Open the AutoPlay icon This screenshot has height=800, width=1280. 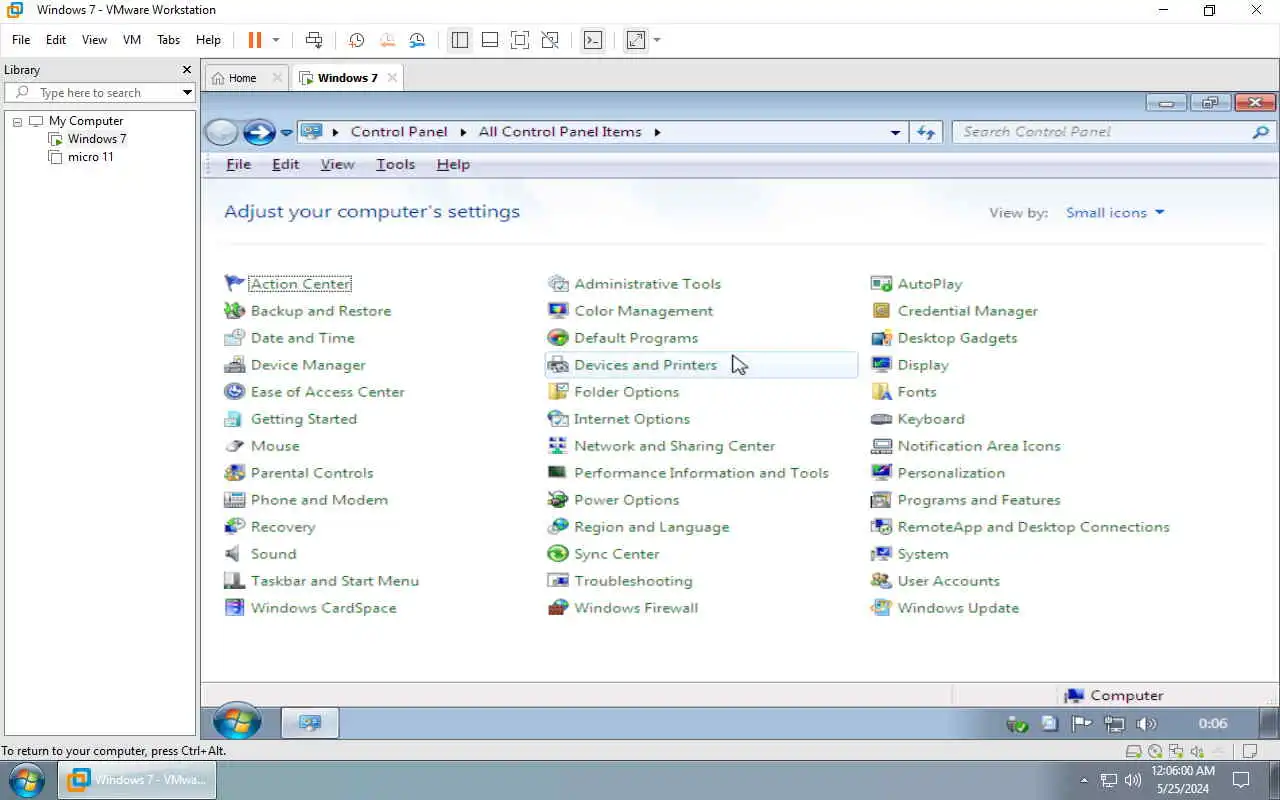click(x=881, y=284)
